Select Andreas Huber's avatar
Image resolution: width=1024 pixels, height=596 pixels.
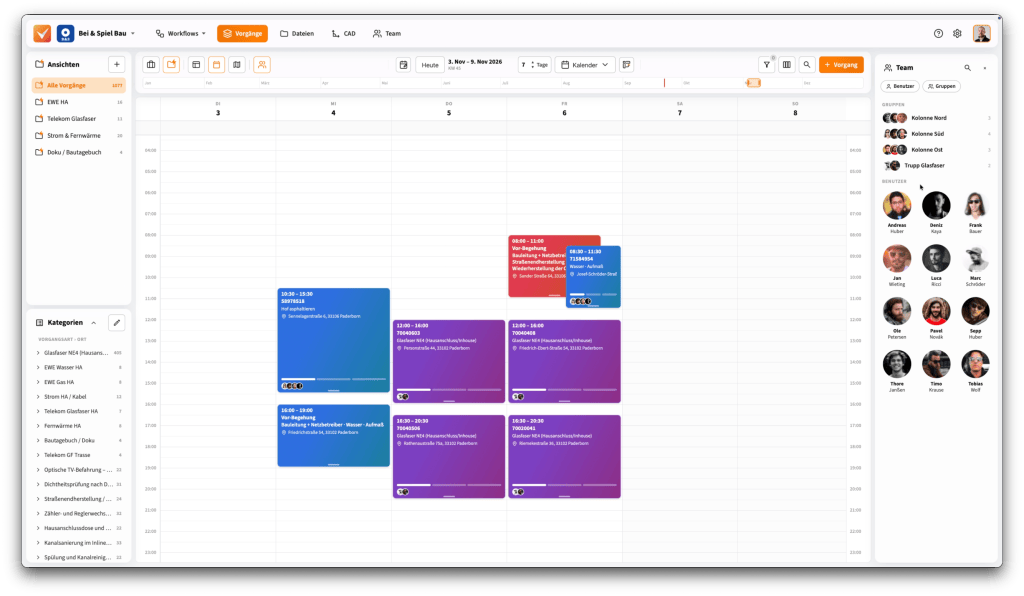(x=897, y=206)
